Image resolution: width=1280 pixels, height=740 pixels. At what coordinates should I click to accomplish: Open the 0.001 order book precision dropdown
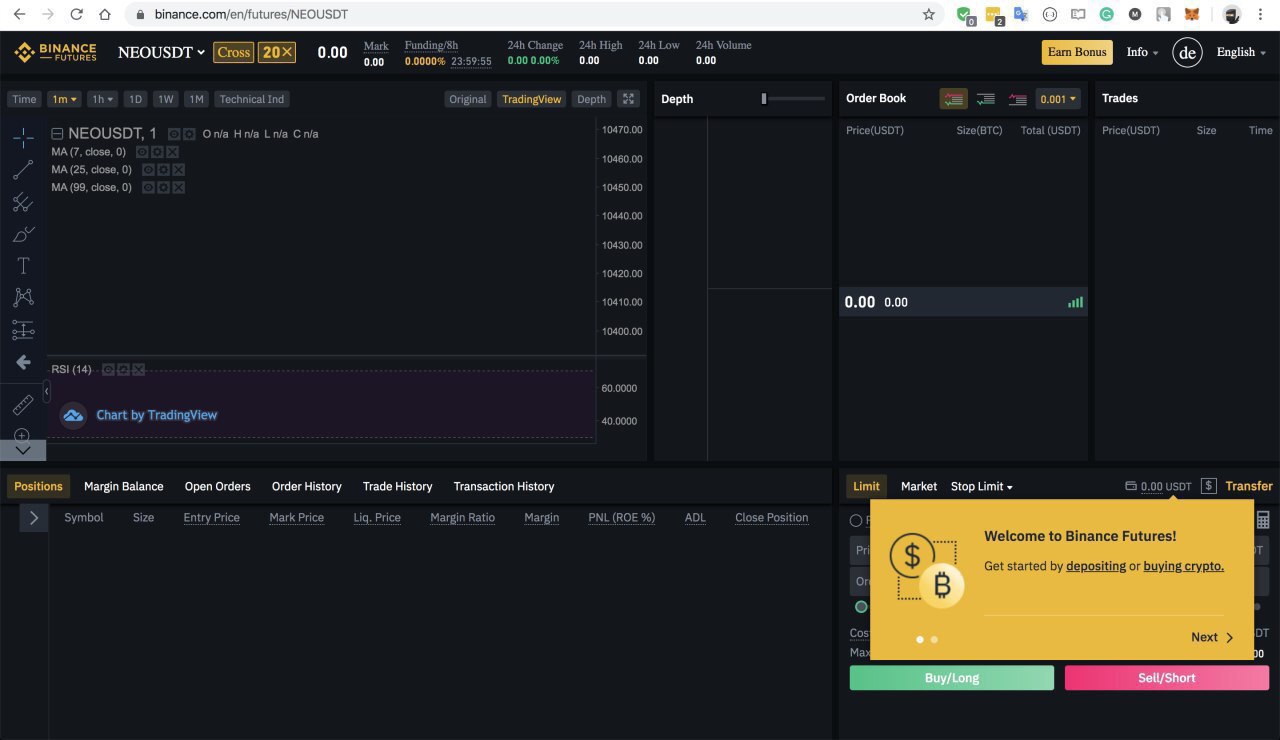point(1058,99)
